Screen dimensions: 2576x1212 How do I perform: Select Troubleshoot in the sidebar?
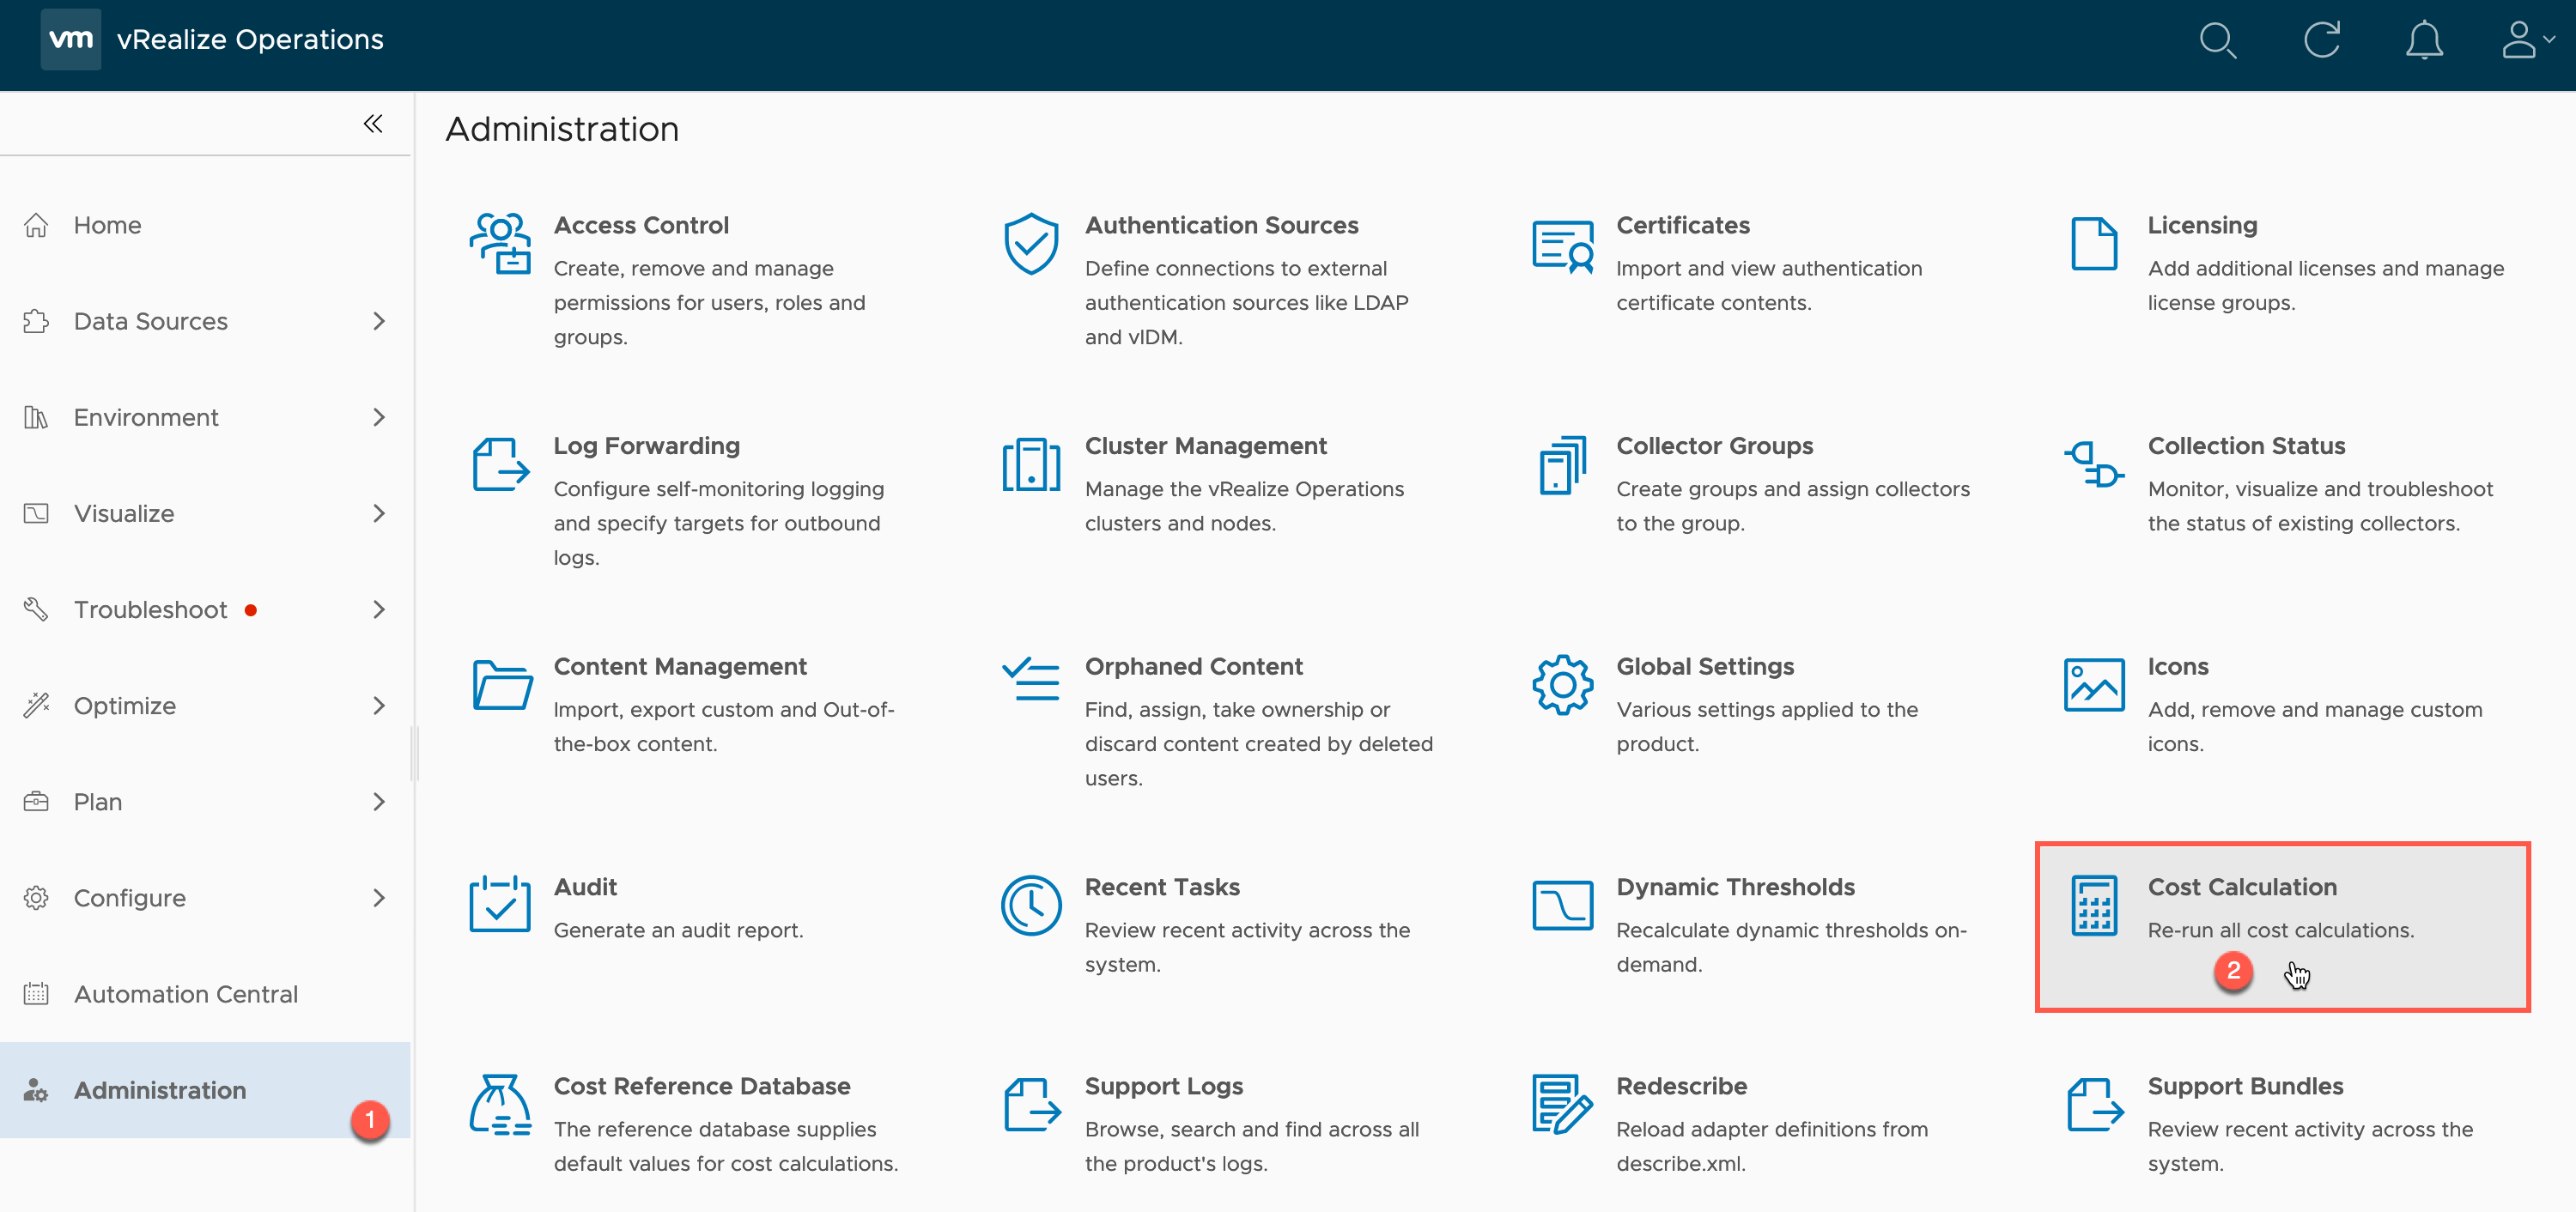(205, 609)
